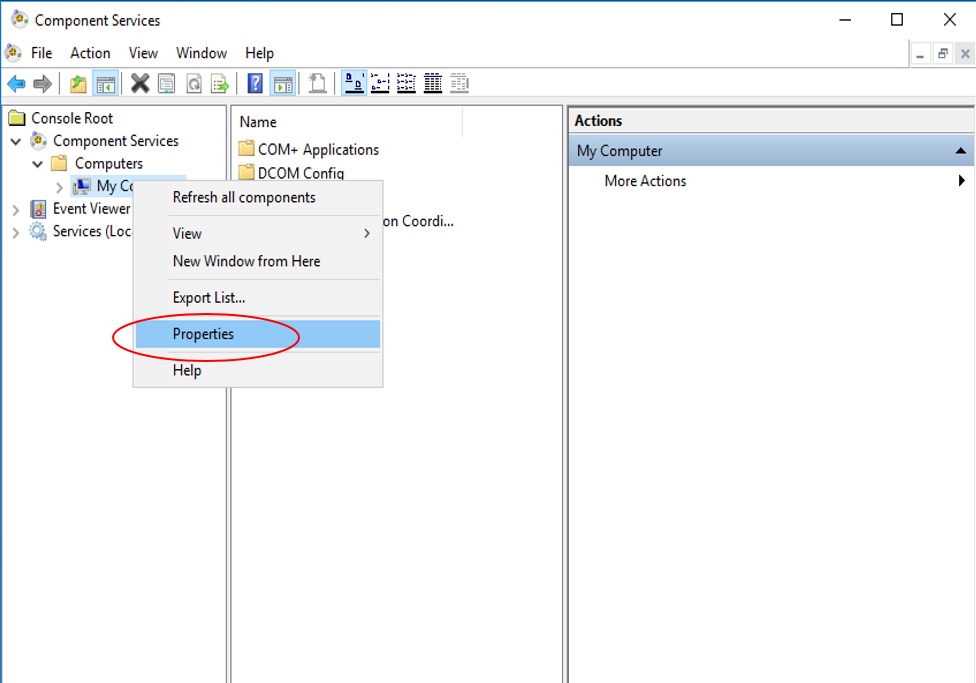Select the Status view toolbar icon
Image resolution: width=976 pixels, height=683 pixels.
pyautogui.click(x=459, y=84)
